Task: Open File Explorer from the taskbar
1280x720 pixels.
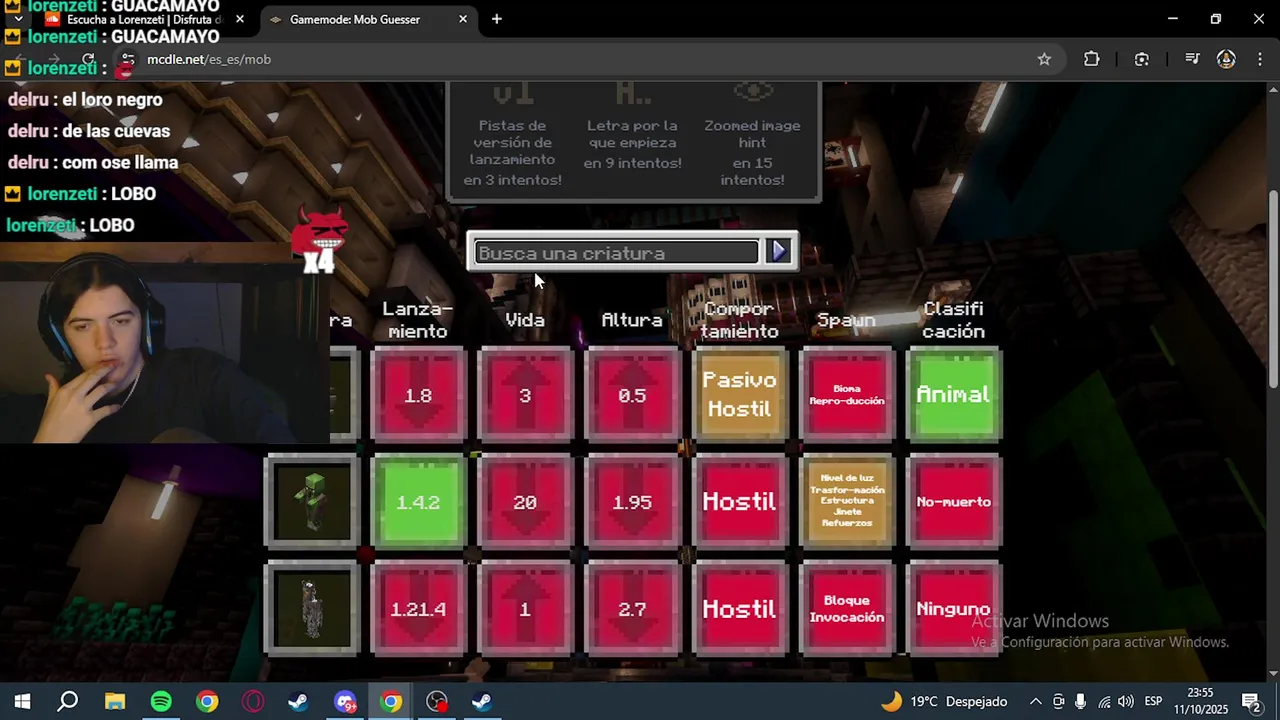Action: point(115,702)
